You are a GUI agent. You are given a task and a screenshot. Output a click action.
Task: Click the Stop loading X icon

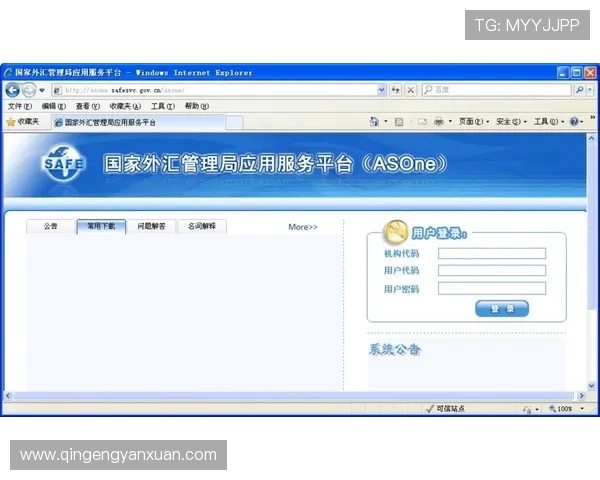click(411, 90)
